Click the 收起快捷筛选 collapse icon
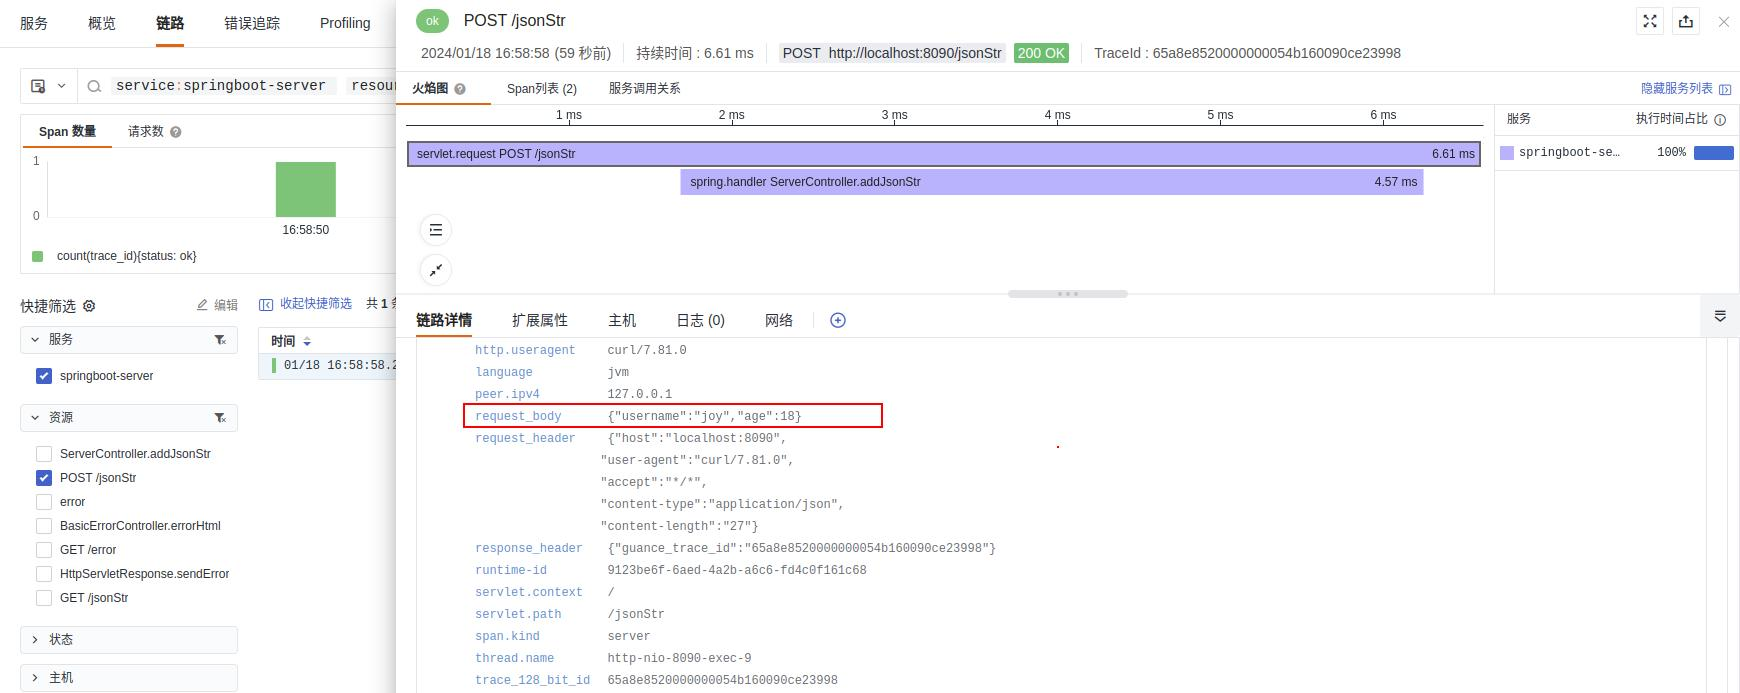 pyautogui.click(x=266, y=304)
